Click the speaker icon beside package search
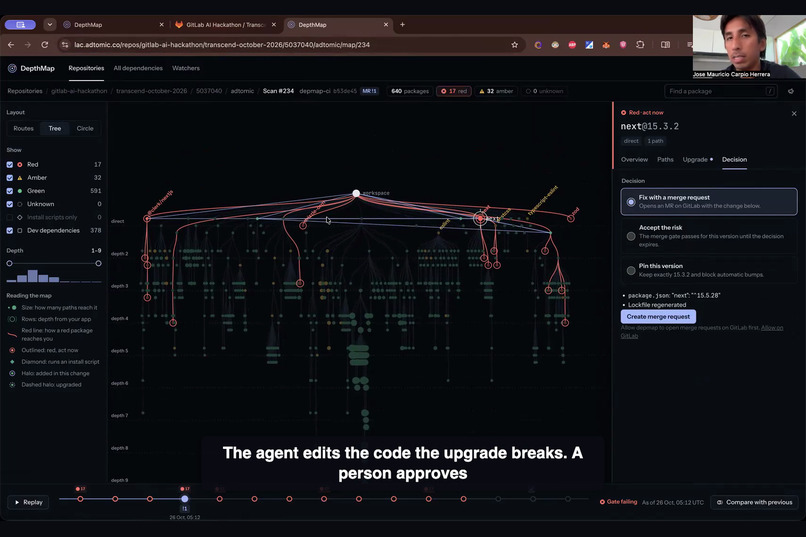 pos(791,91)
